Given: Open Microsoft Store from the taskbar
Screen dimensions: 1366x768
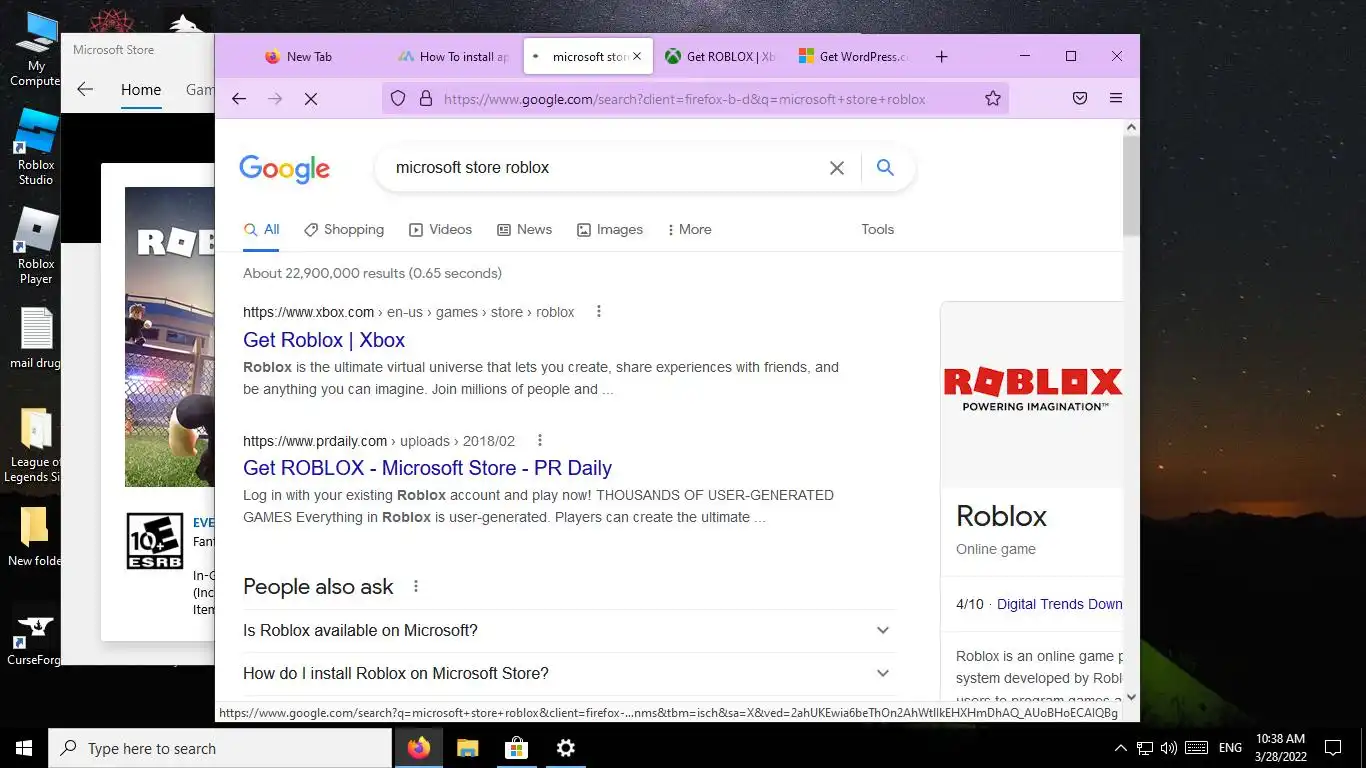Looking at the screenshot, I should (517, 748).
